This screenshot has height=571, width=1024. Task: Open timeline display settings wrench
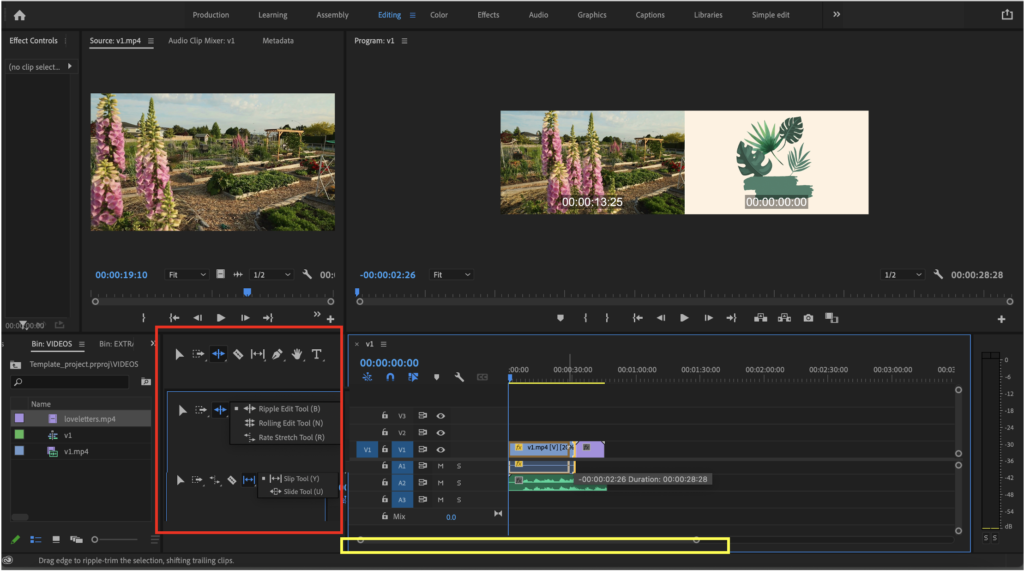click(458, 377)
